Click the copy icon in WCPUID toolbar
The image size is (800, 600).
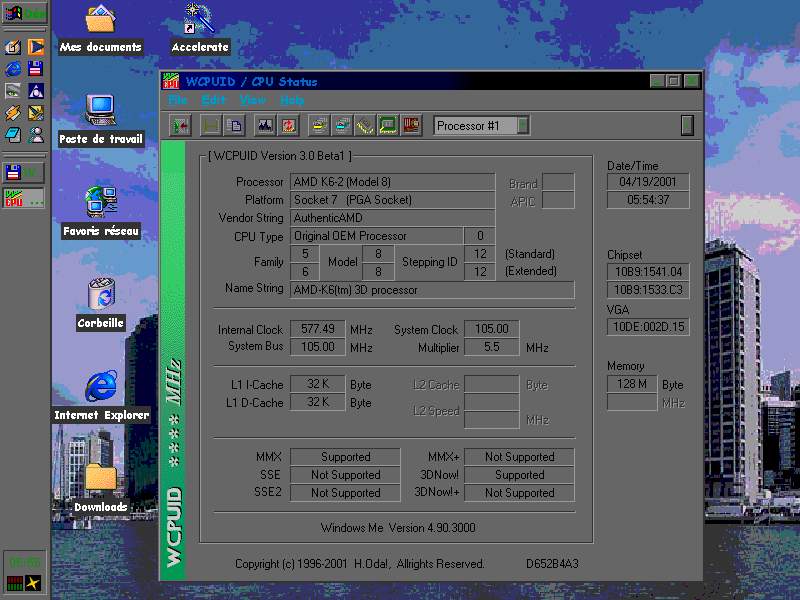[x=235, y=126]
